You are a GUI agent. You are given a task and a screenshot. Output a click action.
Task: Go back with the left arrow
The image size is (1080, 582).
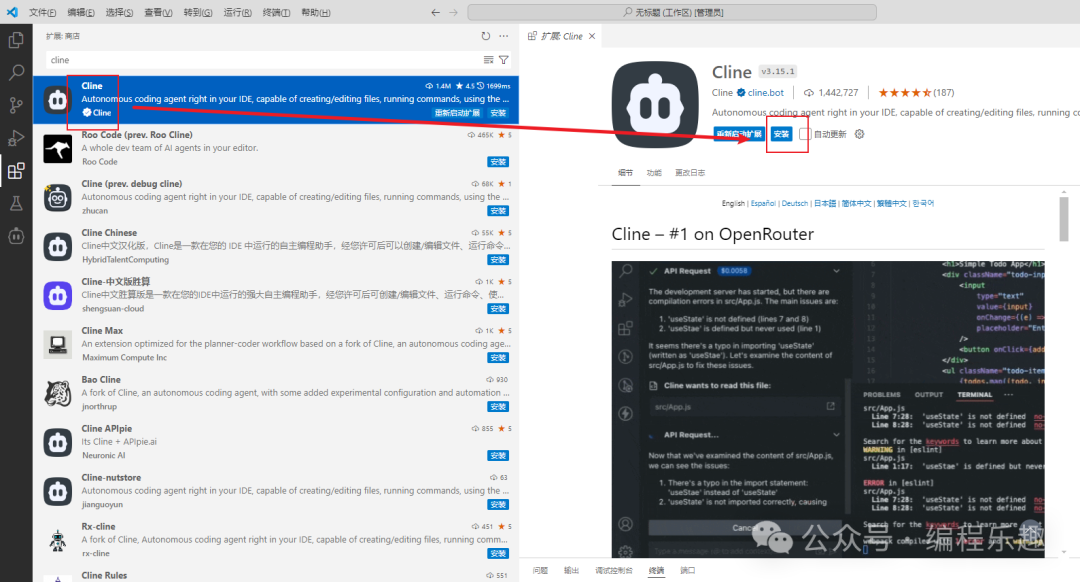[x=435, y=12]
